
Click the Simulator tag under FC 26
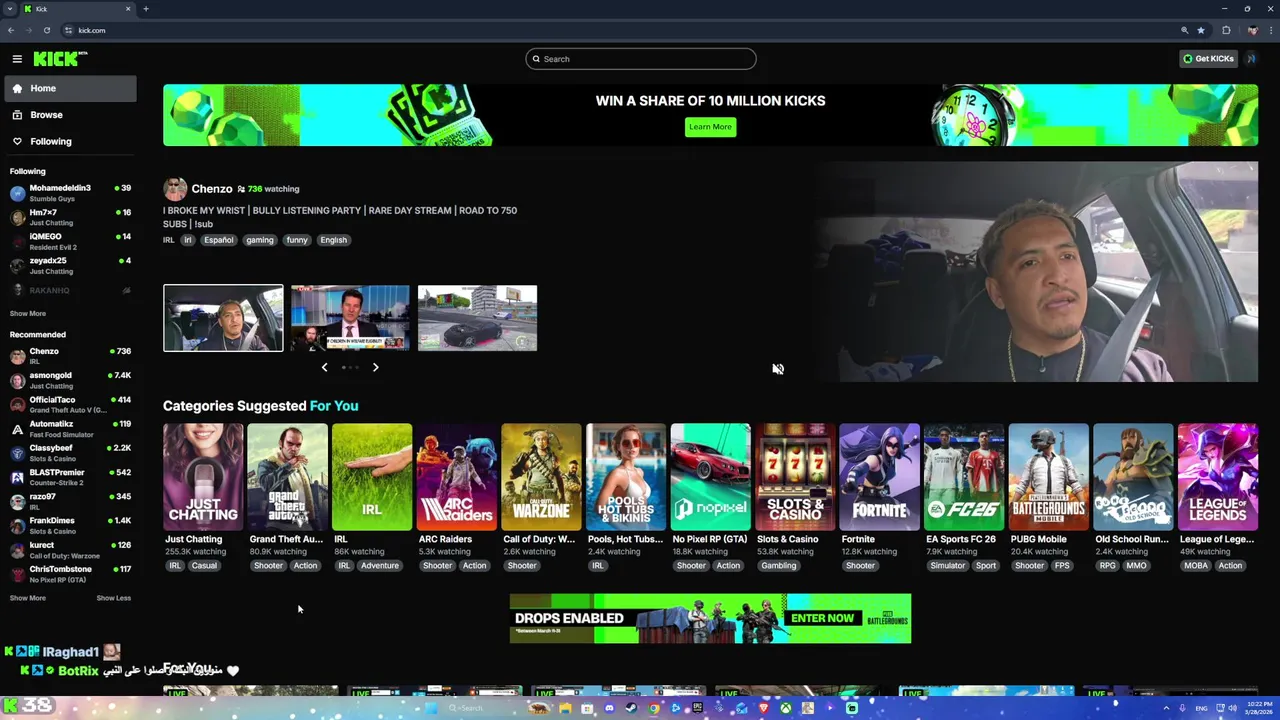pos(947,566)
